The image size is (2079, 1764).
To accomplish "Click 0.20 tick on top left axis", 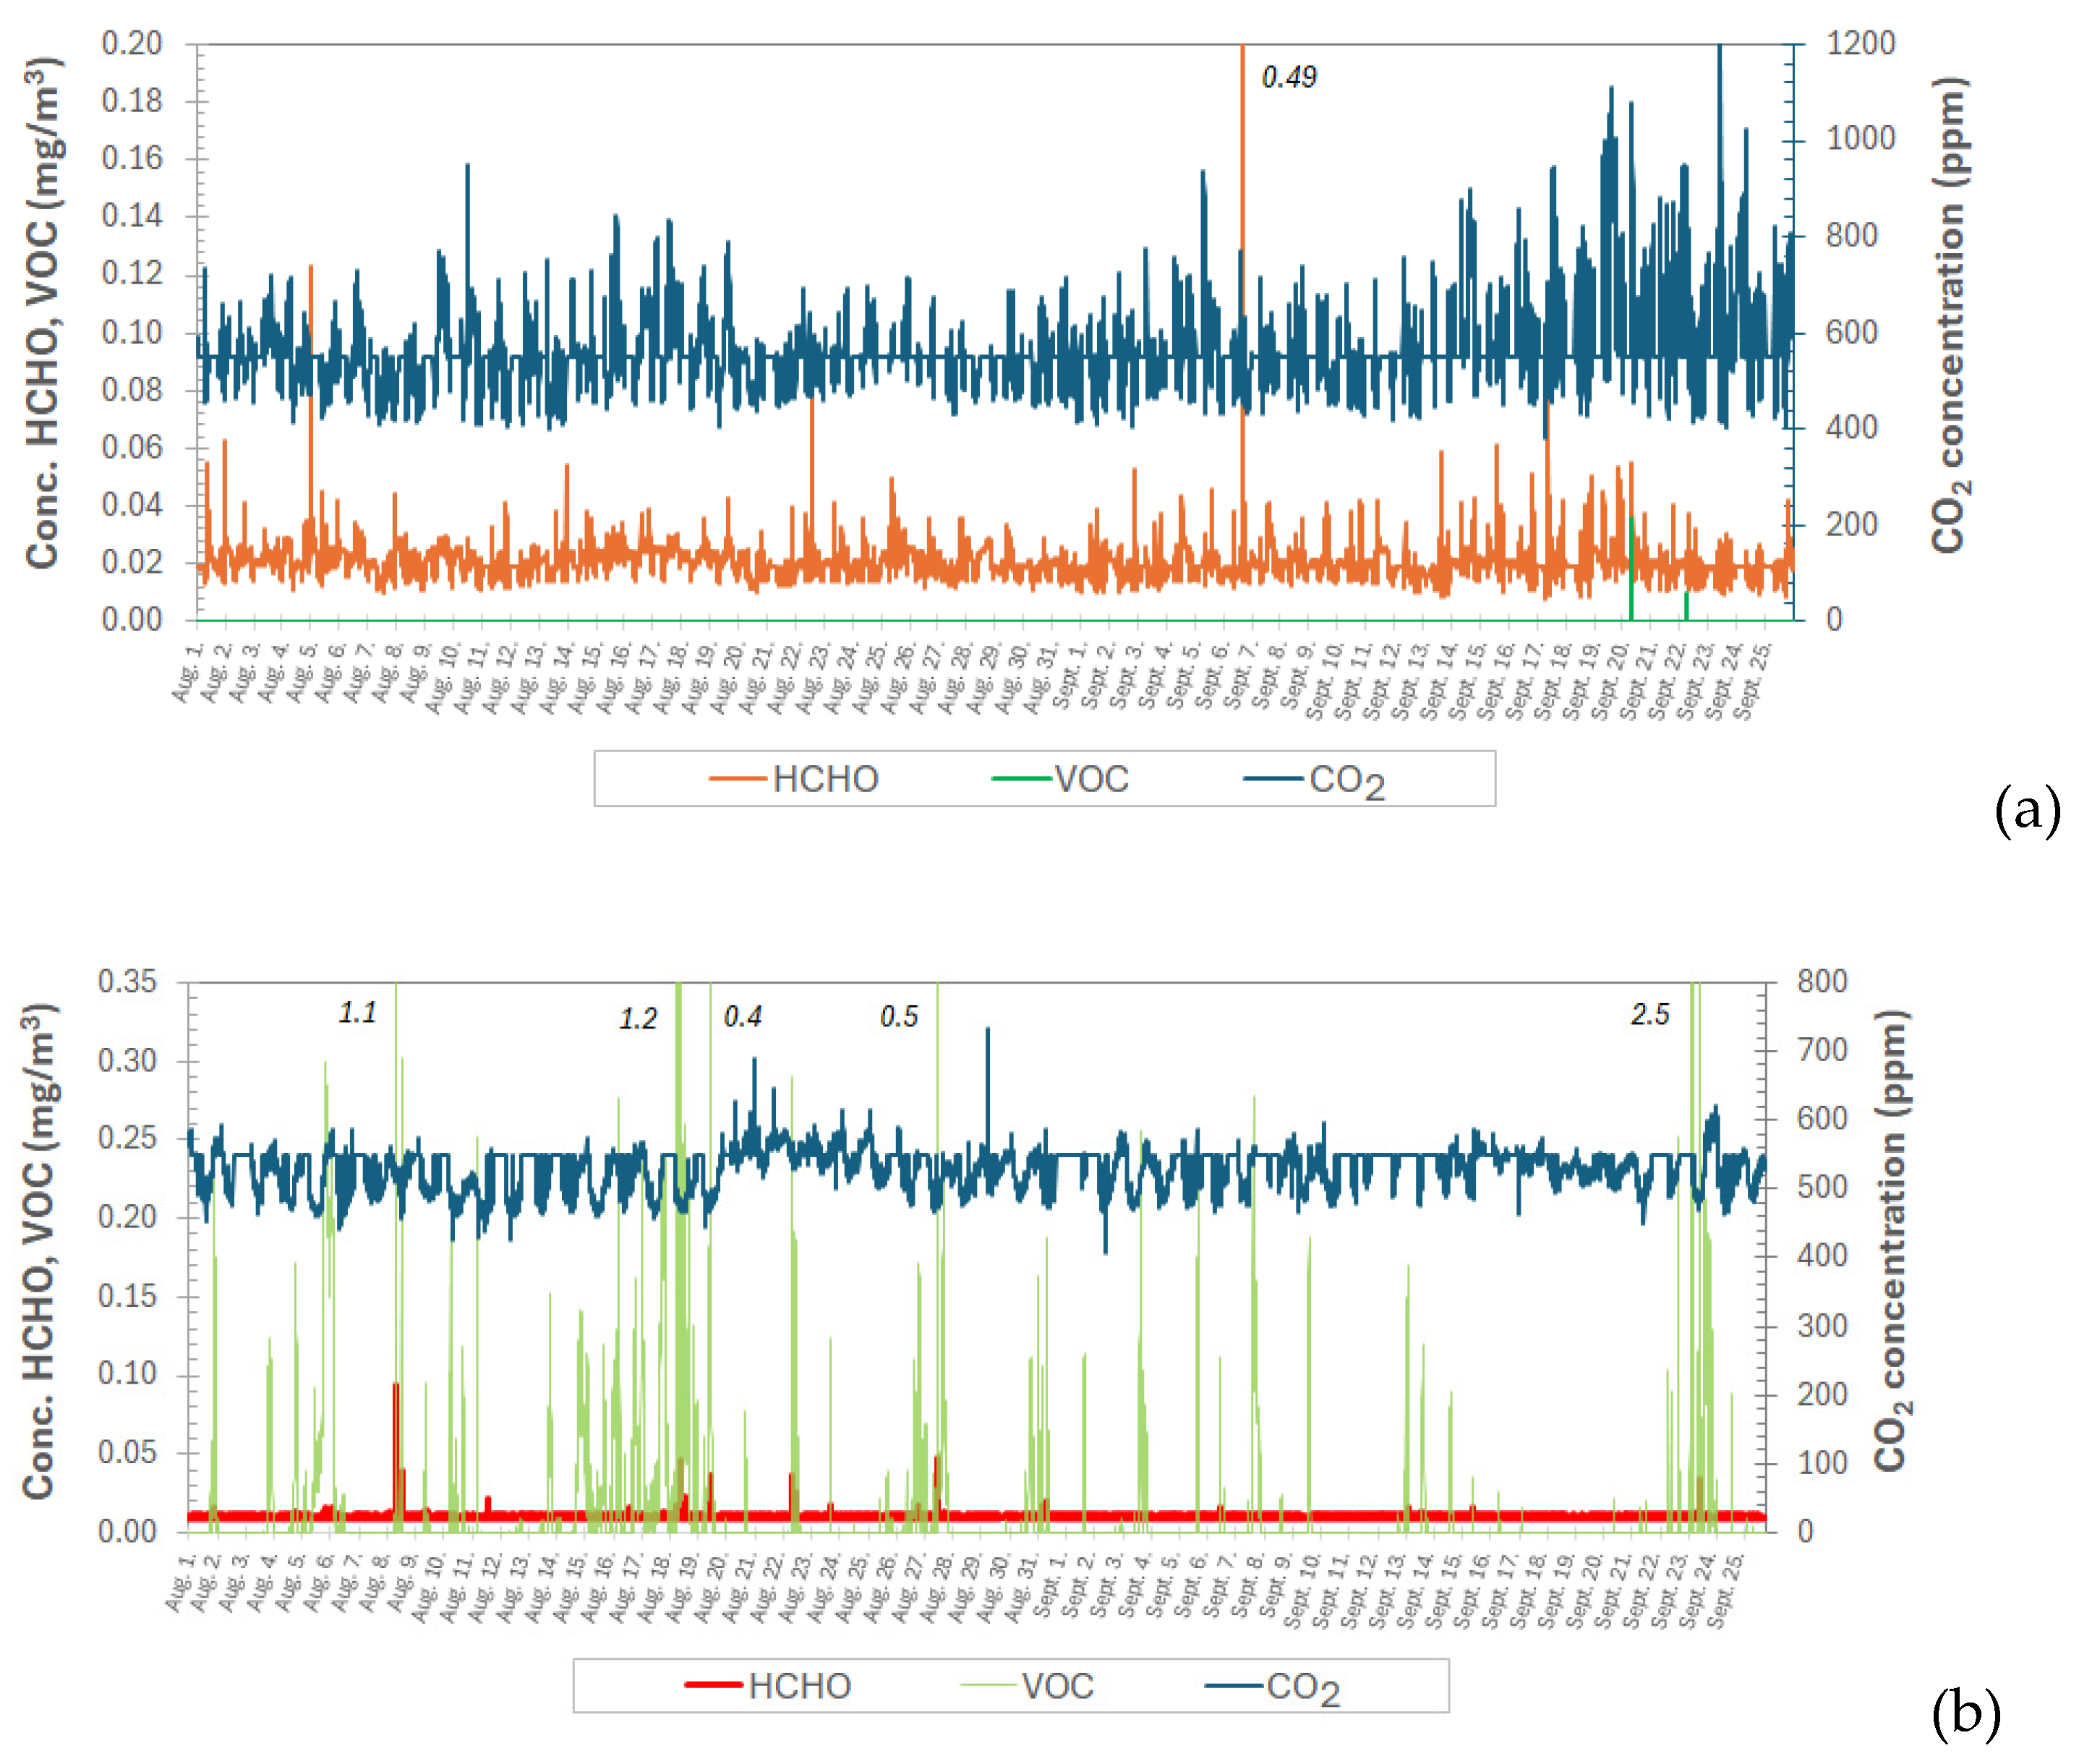I will point(131,43).
